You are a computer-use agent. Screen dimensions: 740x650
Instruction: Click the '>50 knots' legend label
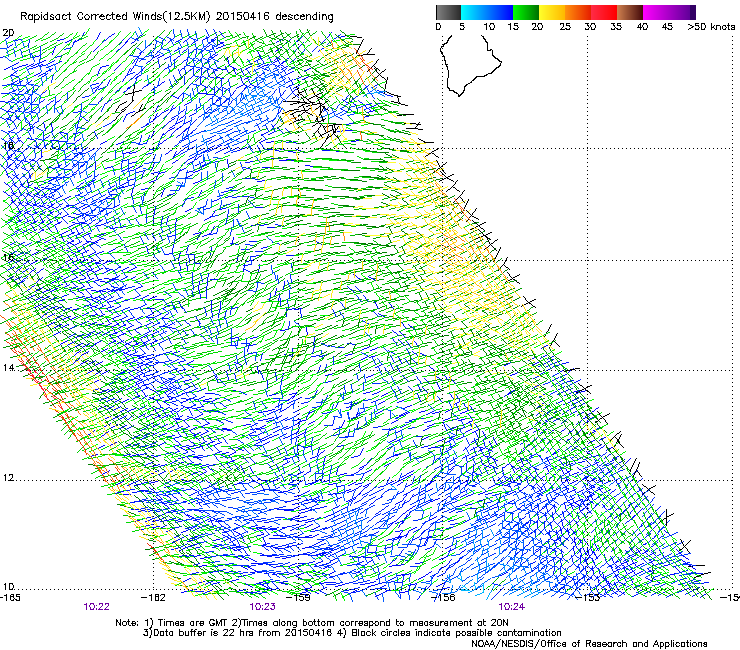(x=711, y=27)
